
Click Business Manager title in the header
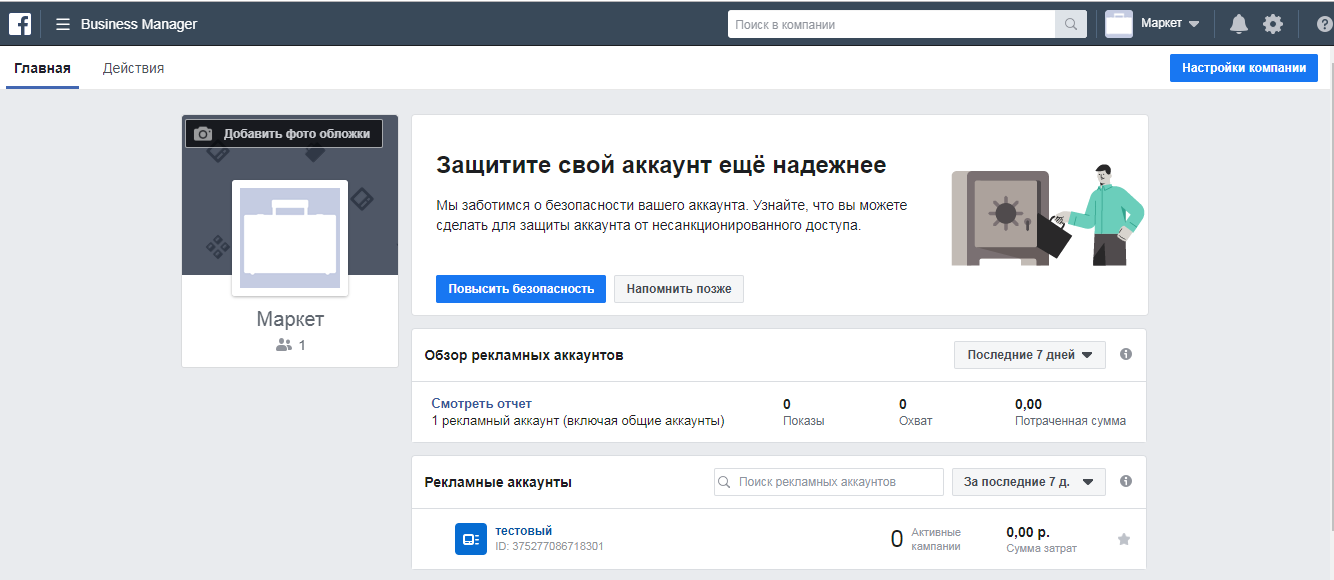[x=139, y=24]
